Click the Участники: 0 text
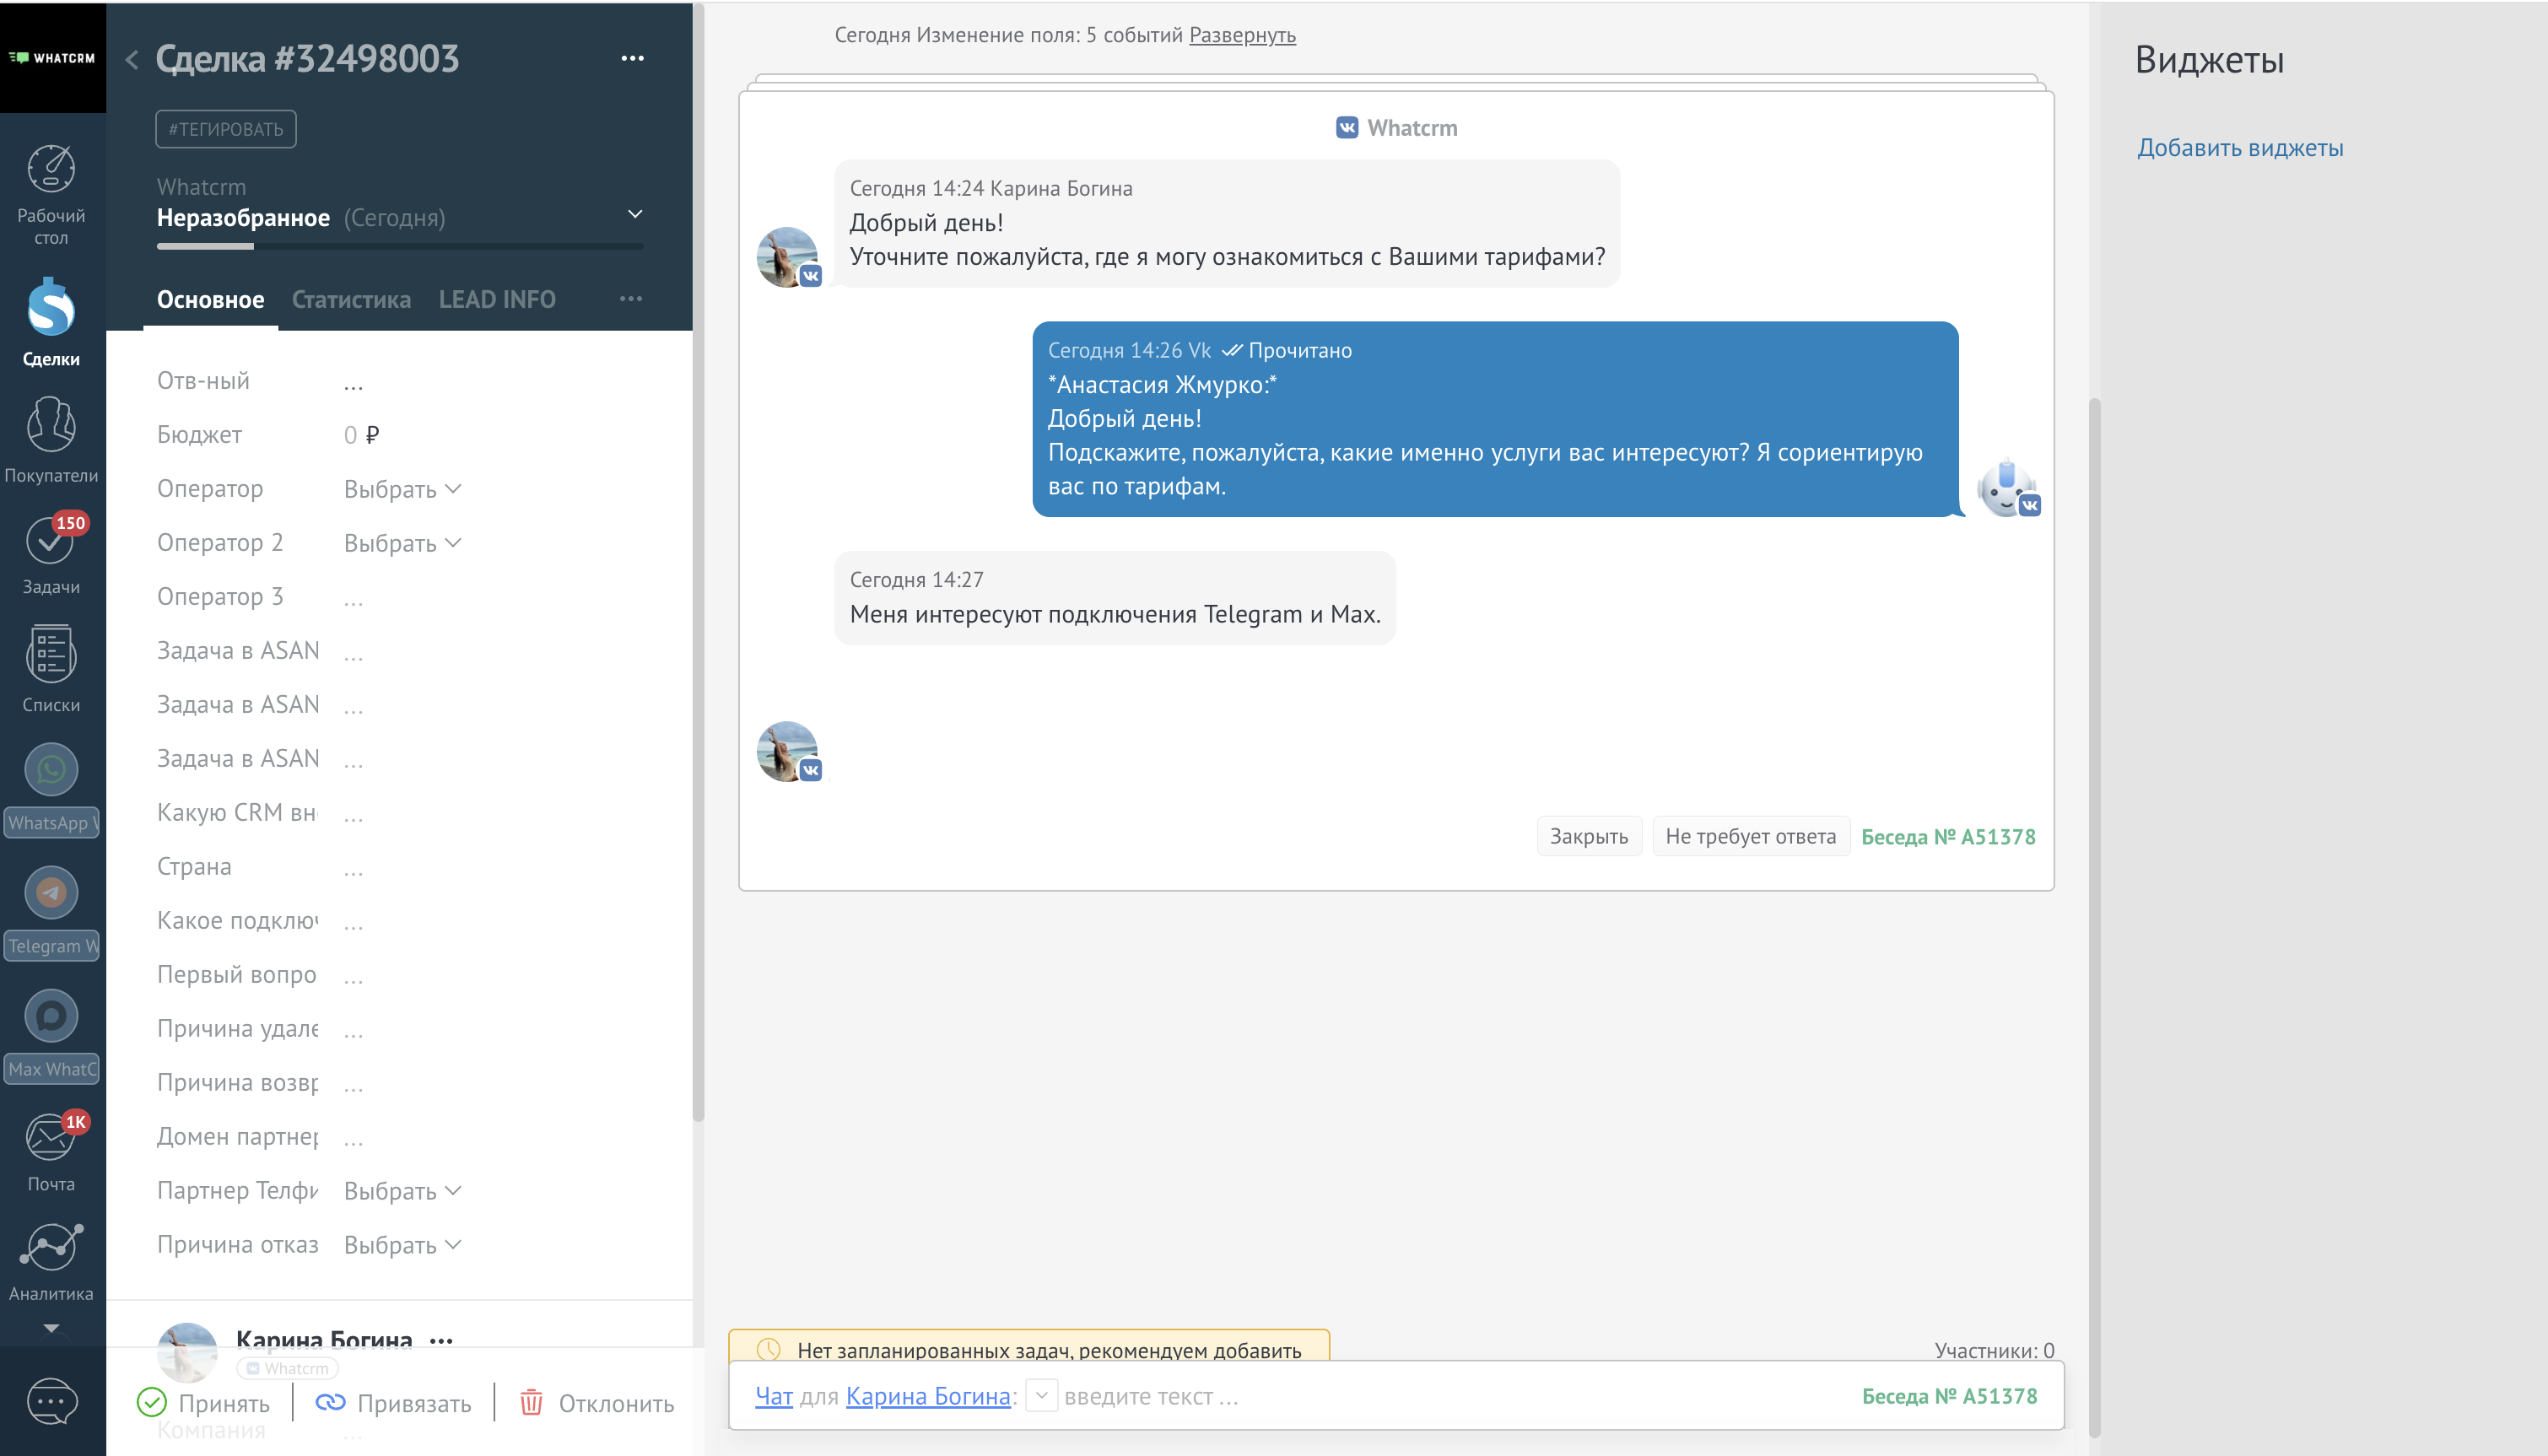 pyautogui.click(x=1994, y=1350)
